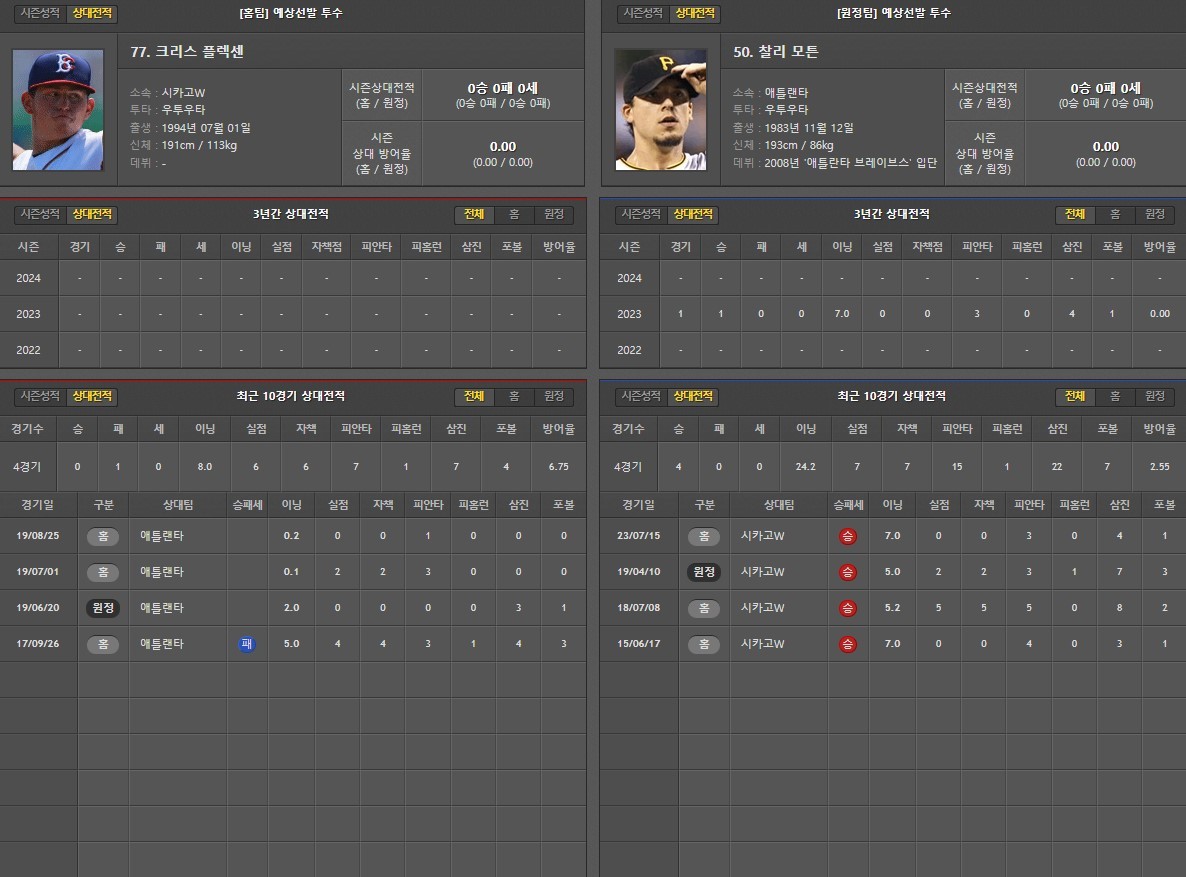Click away pitcher ERA value 2.55
This screenshot has width=1186, height=877.
(x=1160, y=467)
